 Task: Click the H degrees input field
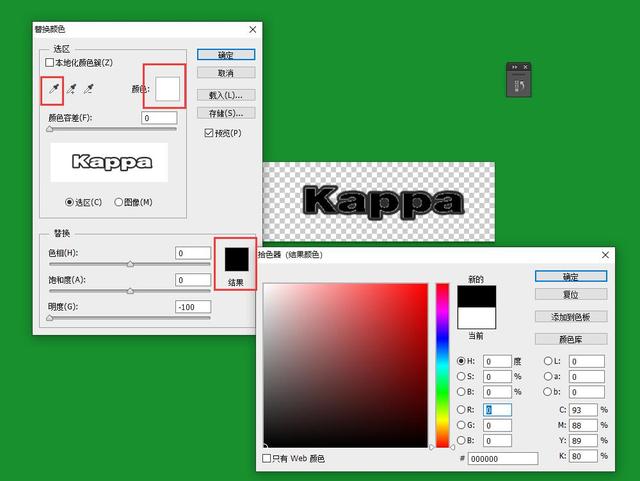(497, 361)
